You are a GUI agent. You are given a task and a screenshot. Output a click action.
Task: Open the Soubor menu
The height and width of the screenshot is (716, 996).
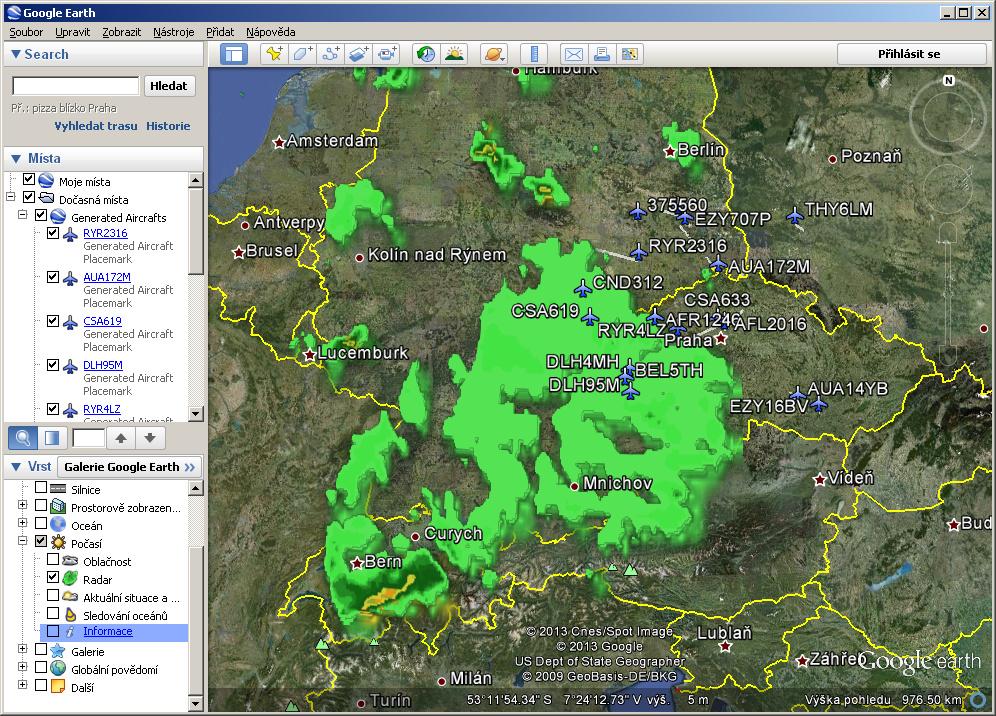point(26,32)
